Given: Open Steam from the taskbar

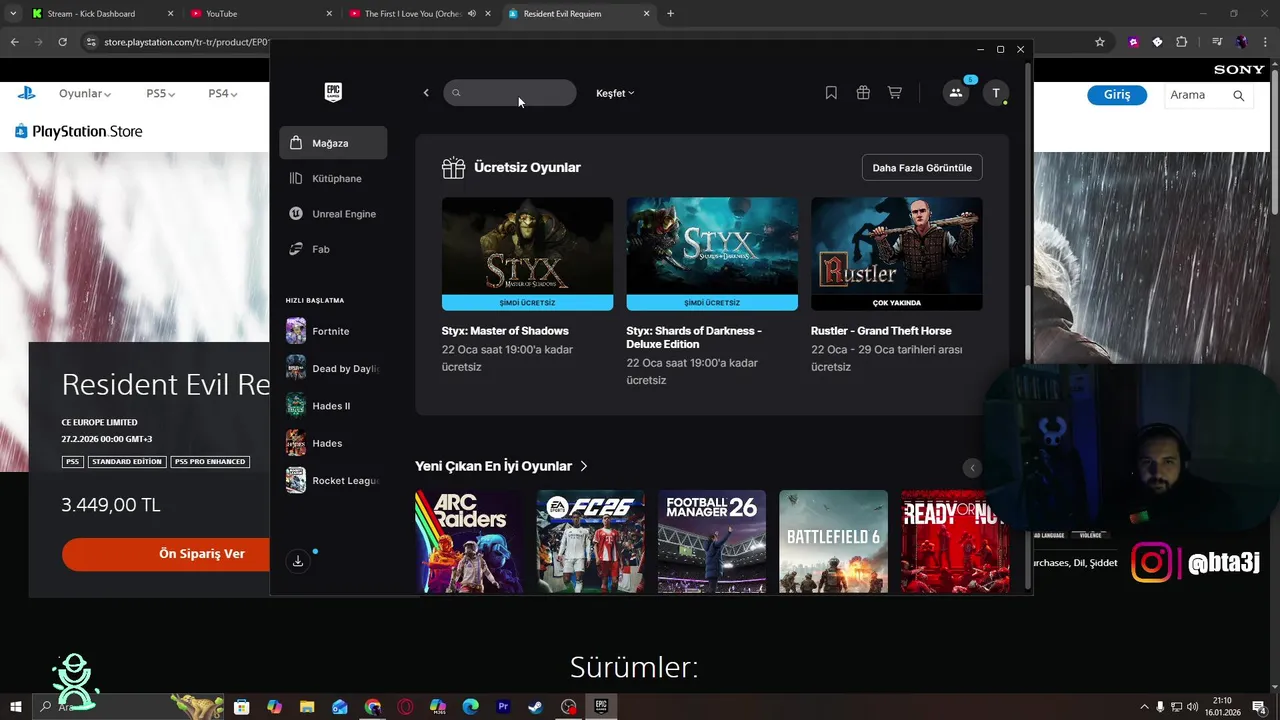Looking at the screenshot, I should point(536,707).
